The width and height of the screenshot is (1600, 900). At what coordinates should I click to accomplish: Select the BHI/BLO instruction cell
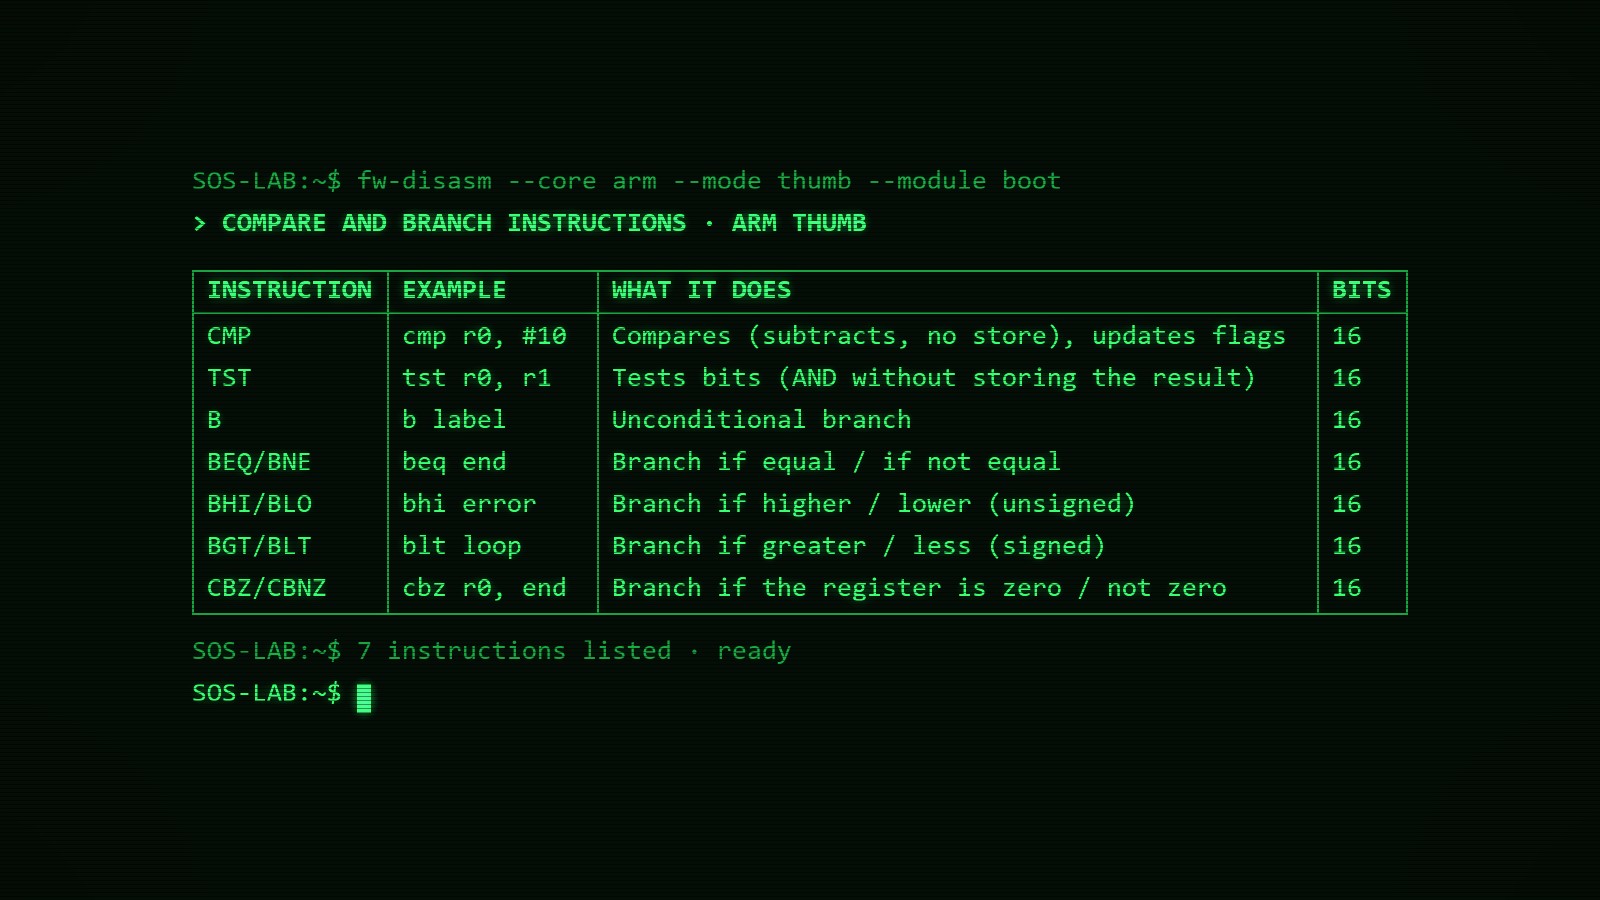pos(259,504)
